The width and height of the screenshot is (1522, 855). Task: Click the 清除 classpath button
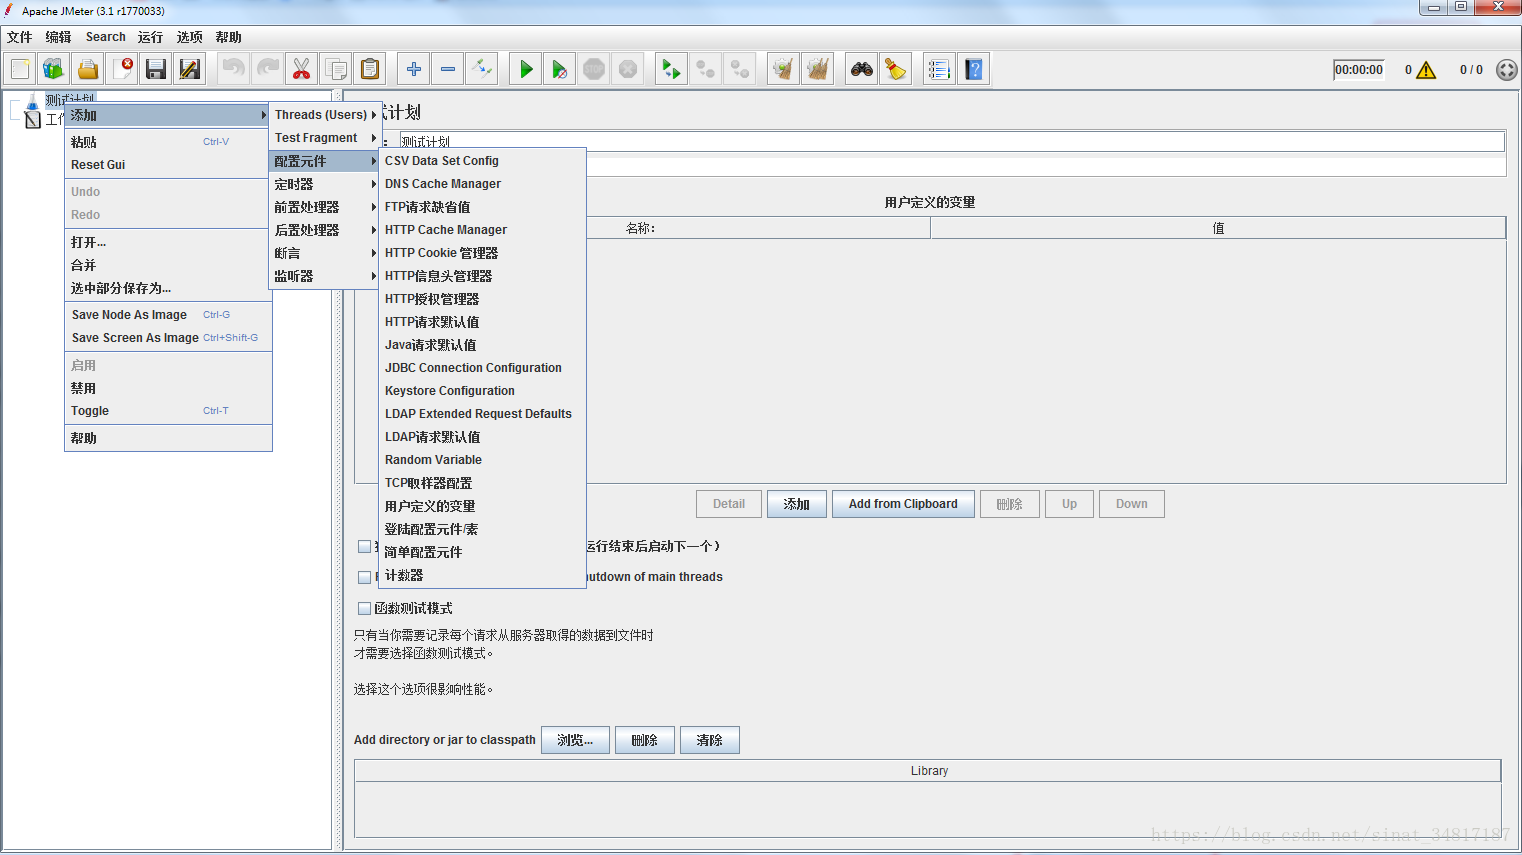(x=709, y=740)
